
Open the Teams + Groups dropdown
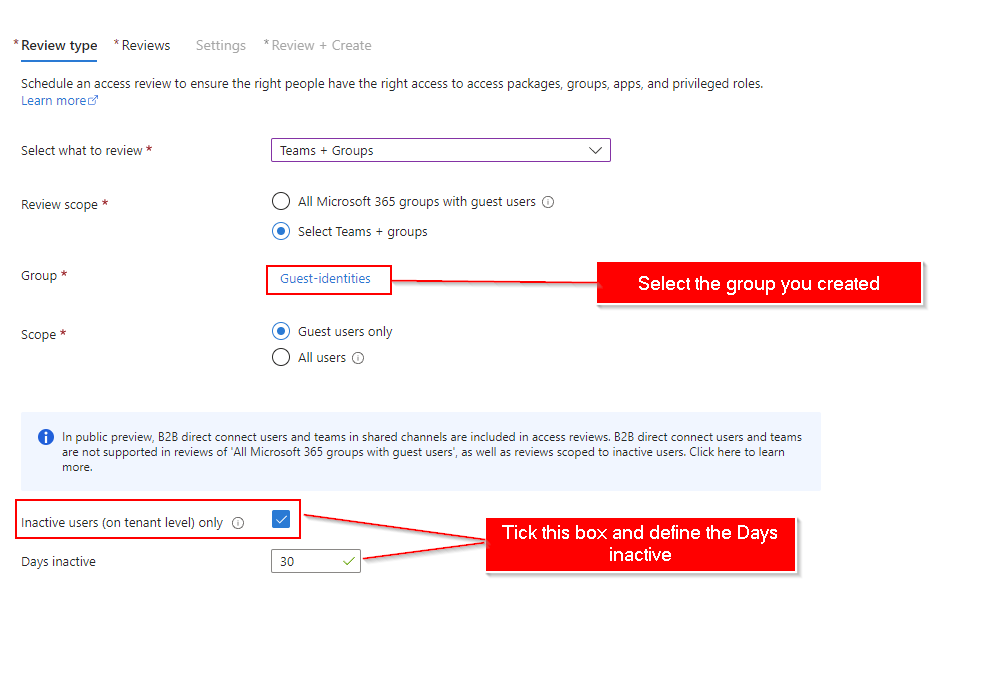[440, 150]
